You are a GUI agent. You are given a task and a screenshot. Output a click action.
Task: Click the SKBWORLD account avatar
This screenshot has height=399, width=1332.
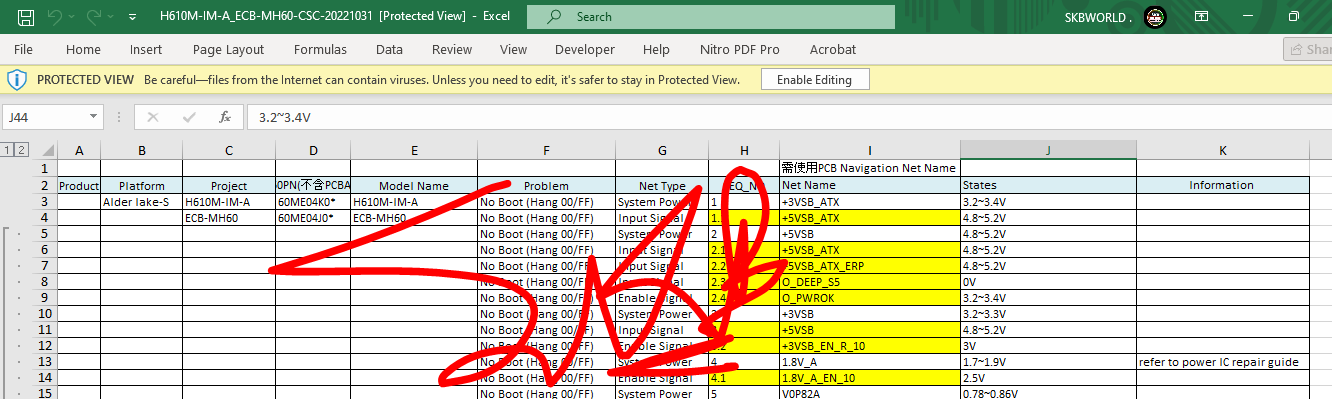1156,17
